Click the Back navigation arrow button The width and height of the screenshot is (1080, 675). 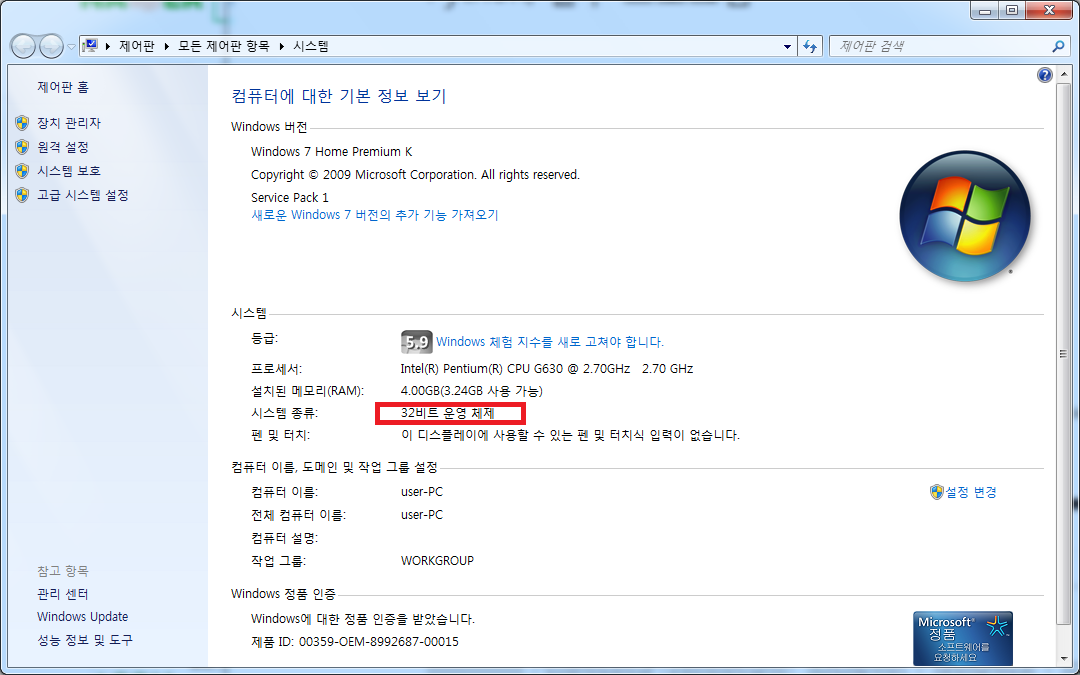[x=23, y=46]
